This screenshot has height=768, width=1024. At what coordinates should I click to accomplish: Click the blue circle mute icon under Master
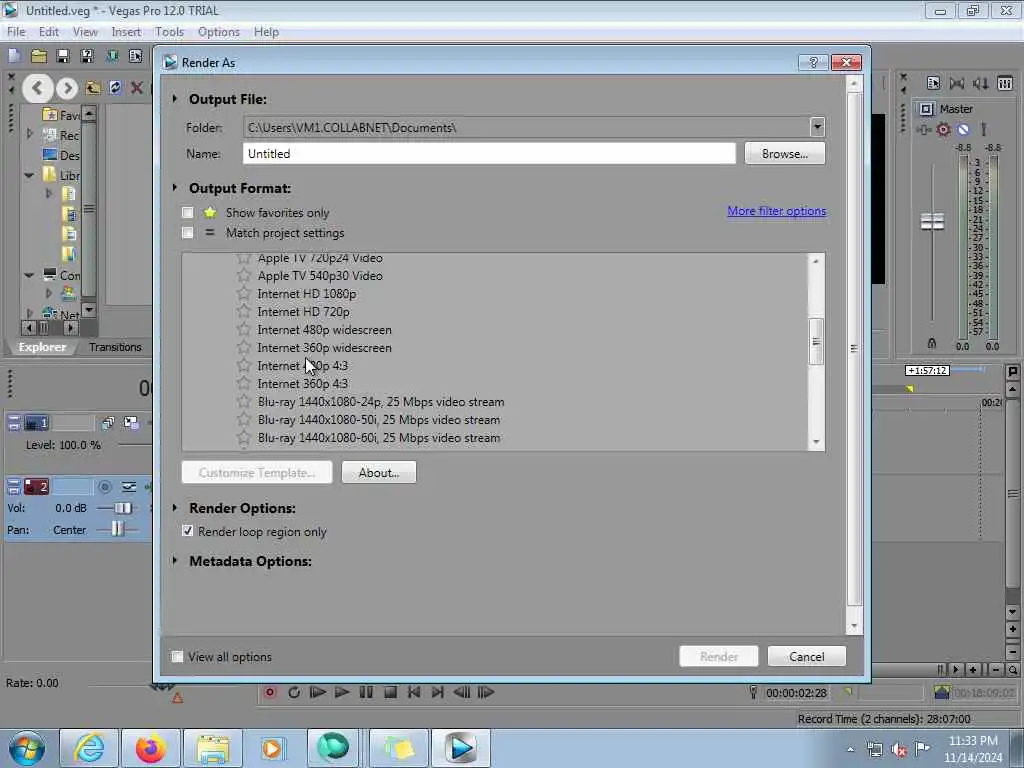click(x=963, y=129)
